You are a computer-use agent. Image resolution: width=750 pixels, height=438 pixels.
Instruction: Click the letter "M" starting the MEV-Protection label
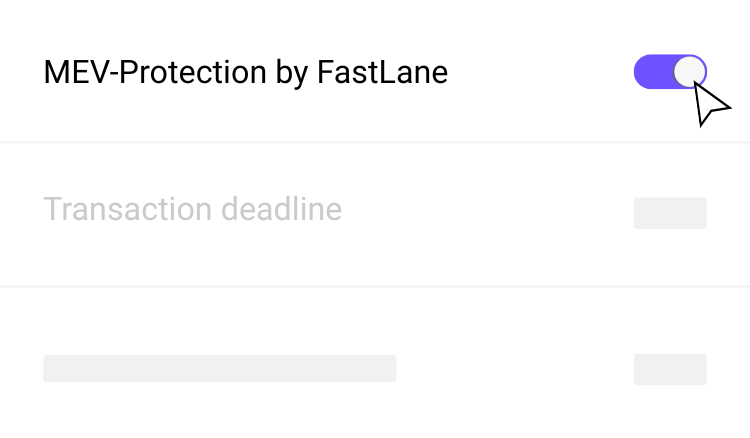[x=55, y=73]
